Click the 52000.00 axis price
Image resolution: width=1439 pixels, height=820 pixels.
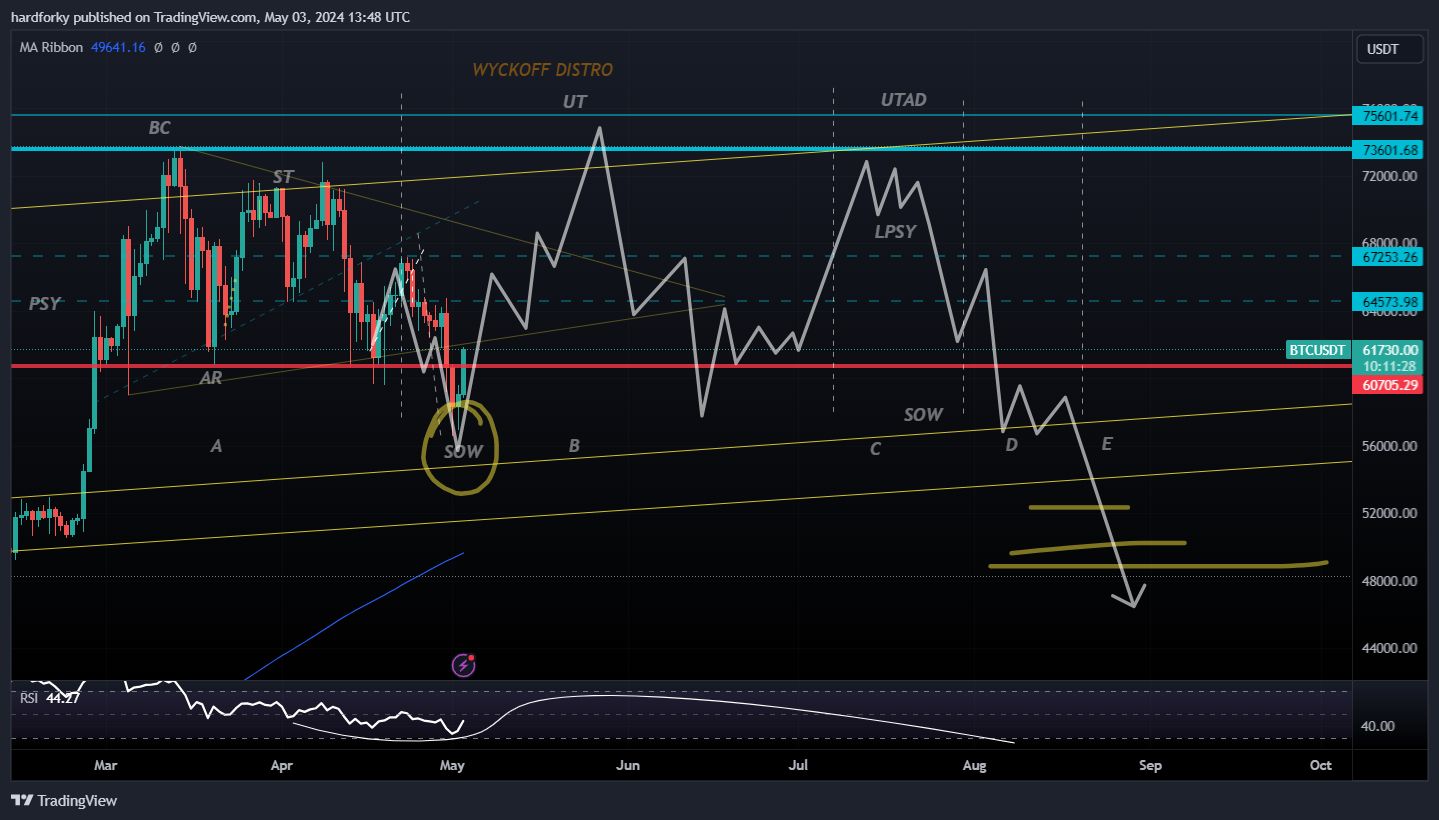tap(1391, 513)
